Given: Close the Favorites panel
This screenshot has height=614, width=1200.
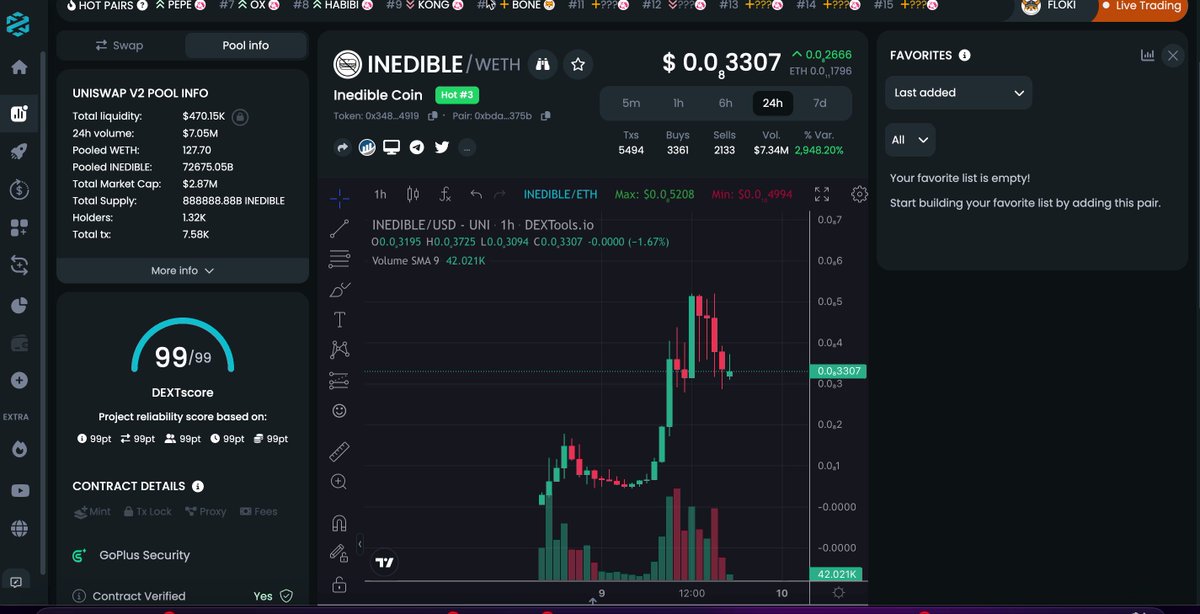Looking at the screenshot, I should (x=1173, y=56).
